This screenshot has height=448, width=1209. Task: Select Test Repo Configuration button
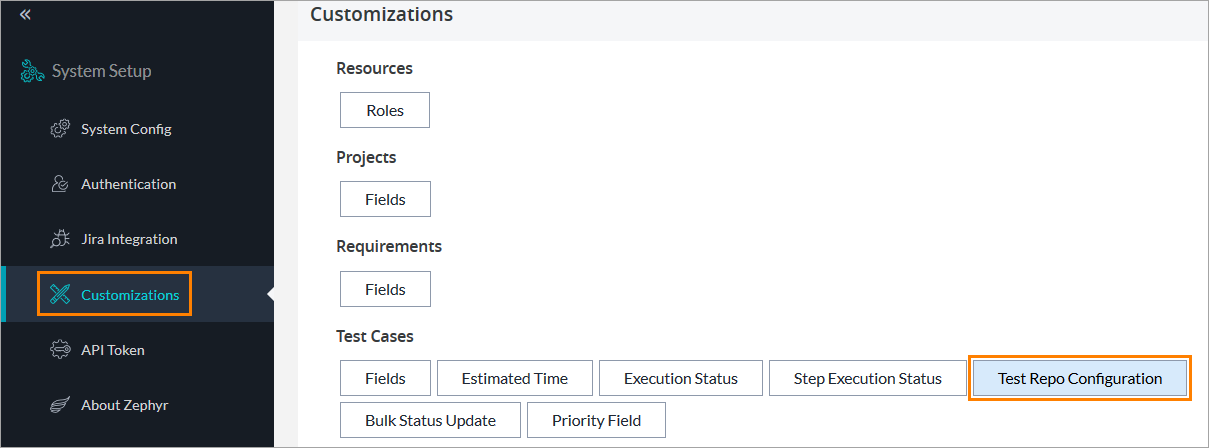pyautogui.click(x=1080, y=379)
